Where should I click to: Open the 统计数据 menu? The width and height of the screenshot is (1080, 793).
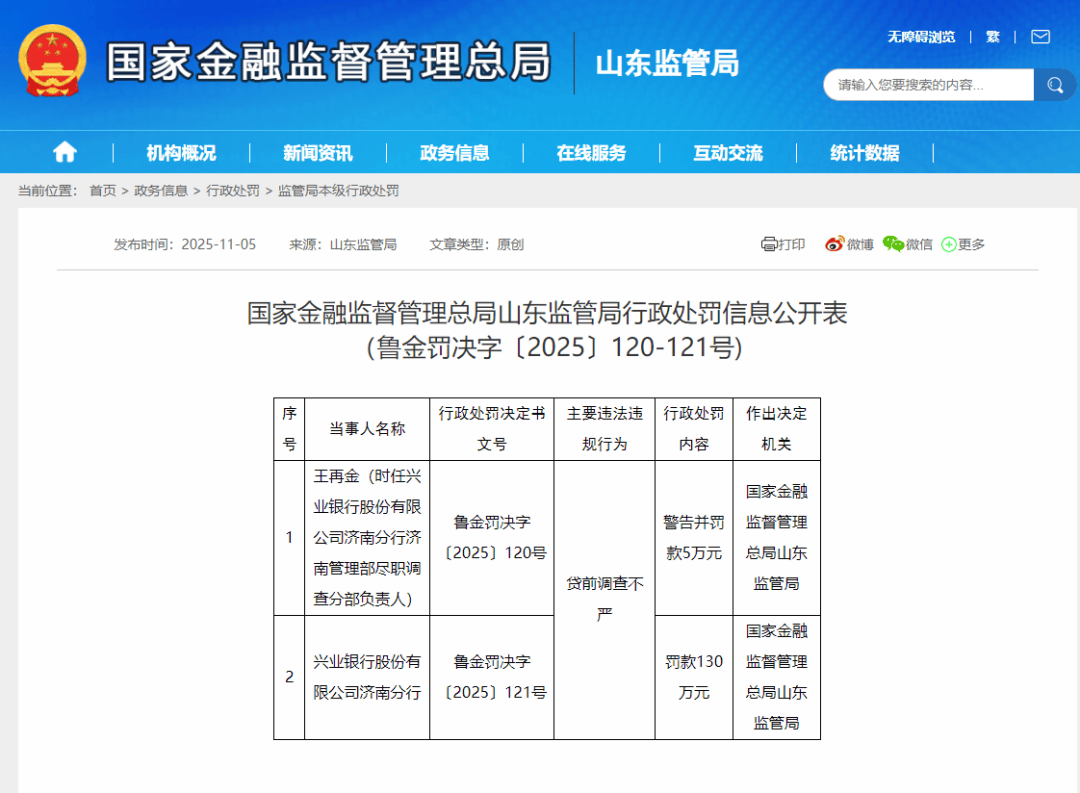863,151
